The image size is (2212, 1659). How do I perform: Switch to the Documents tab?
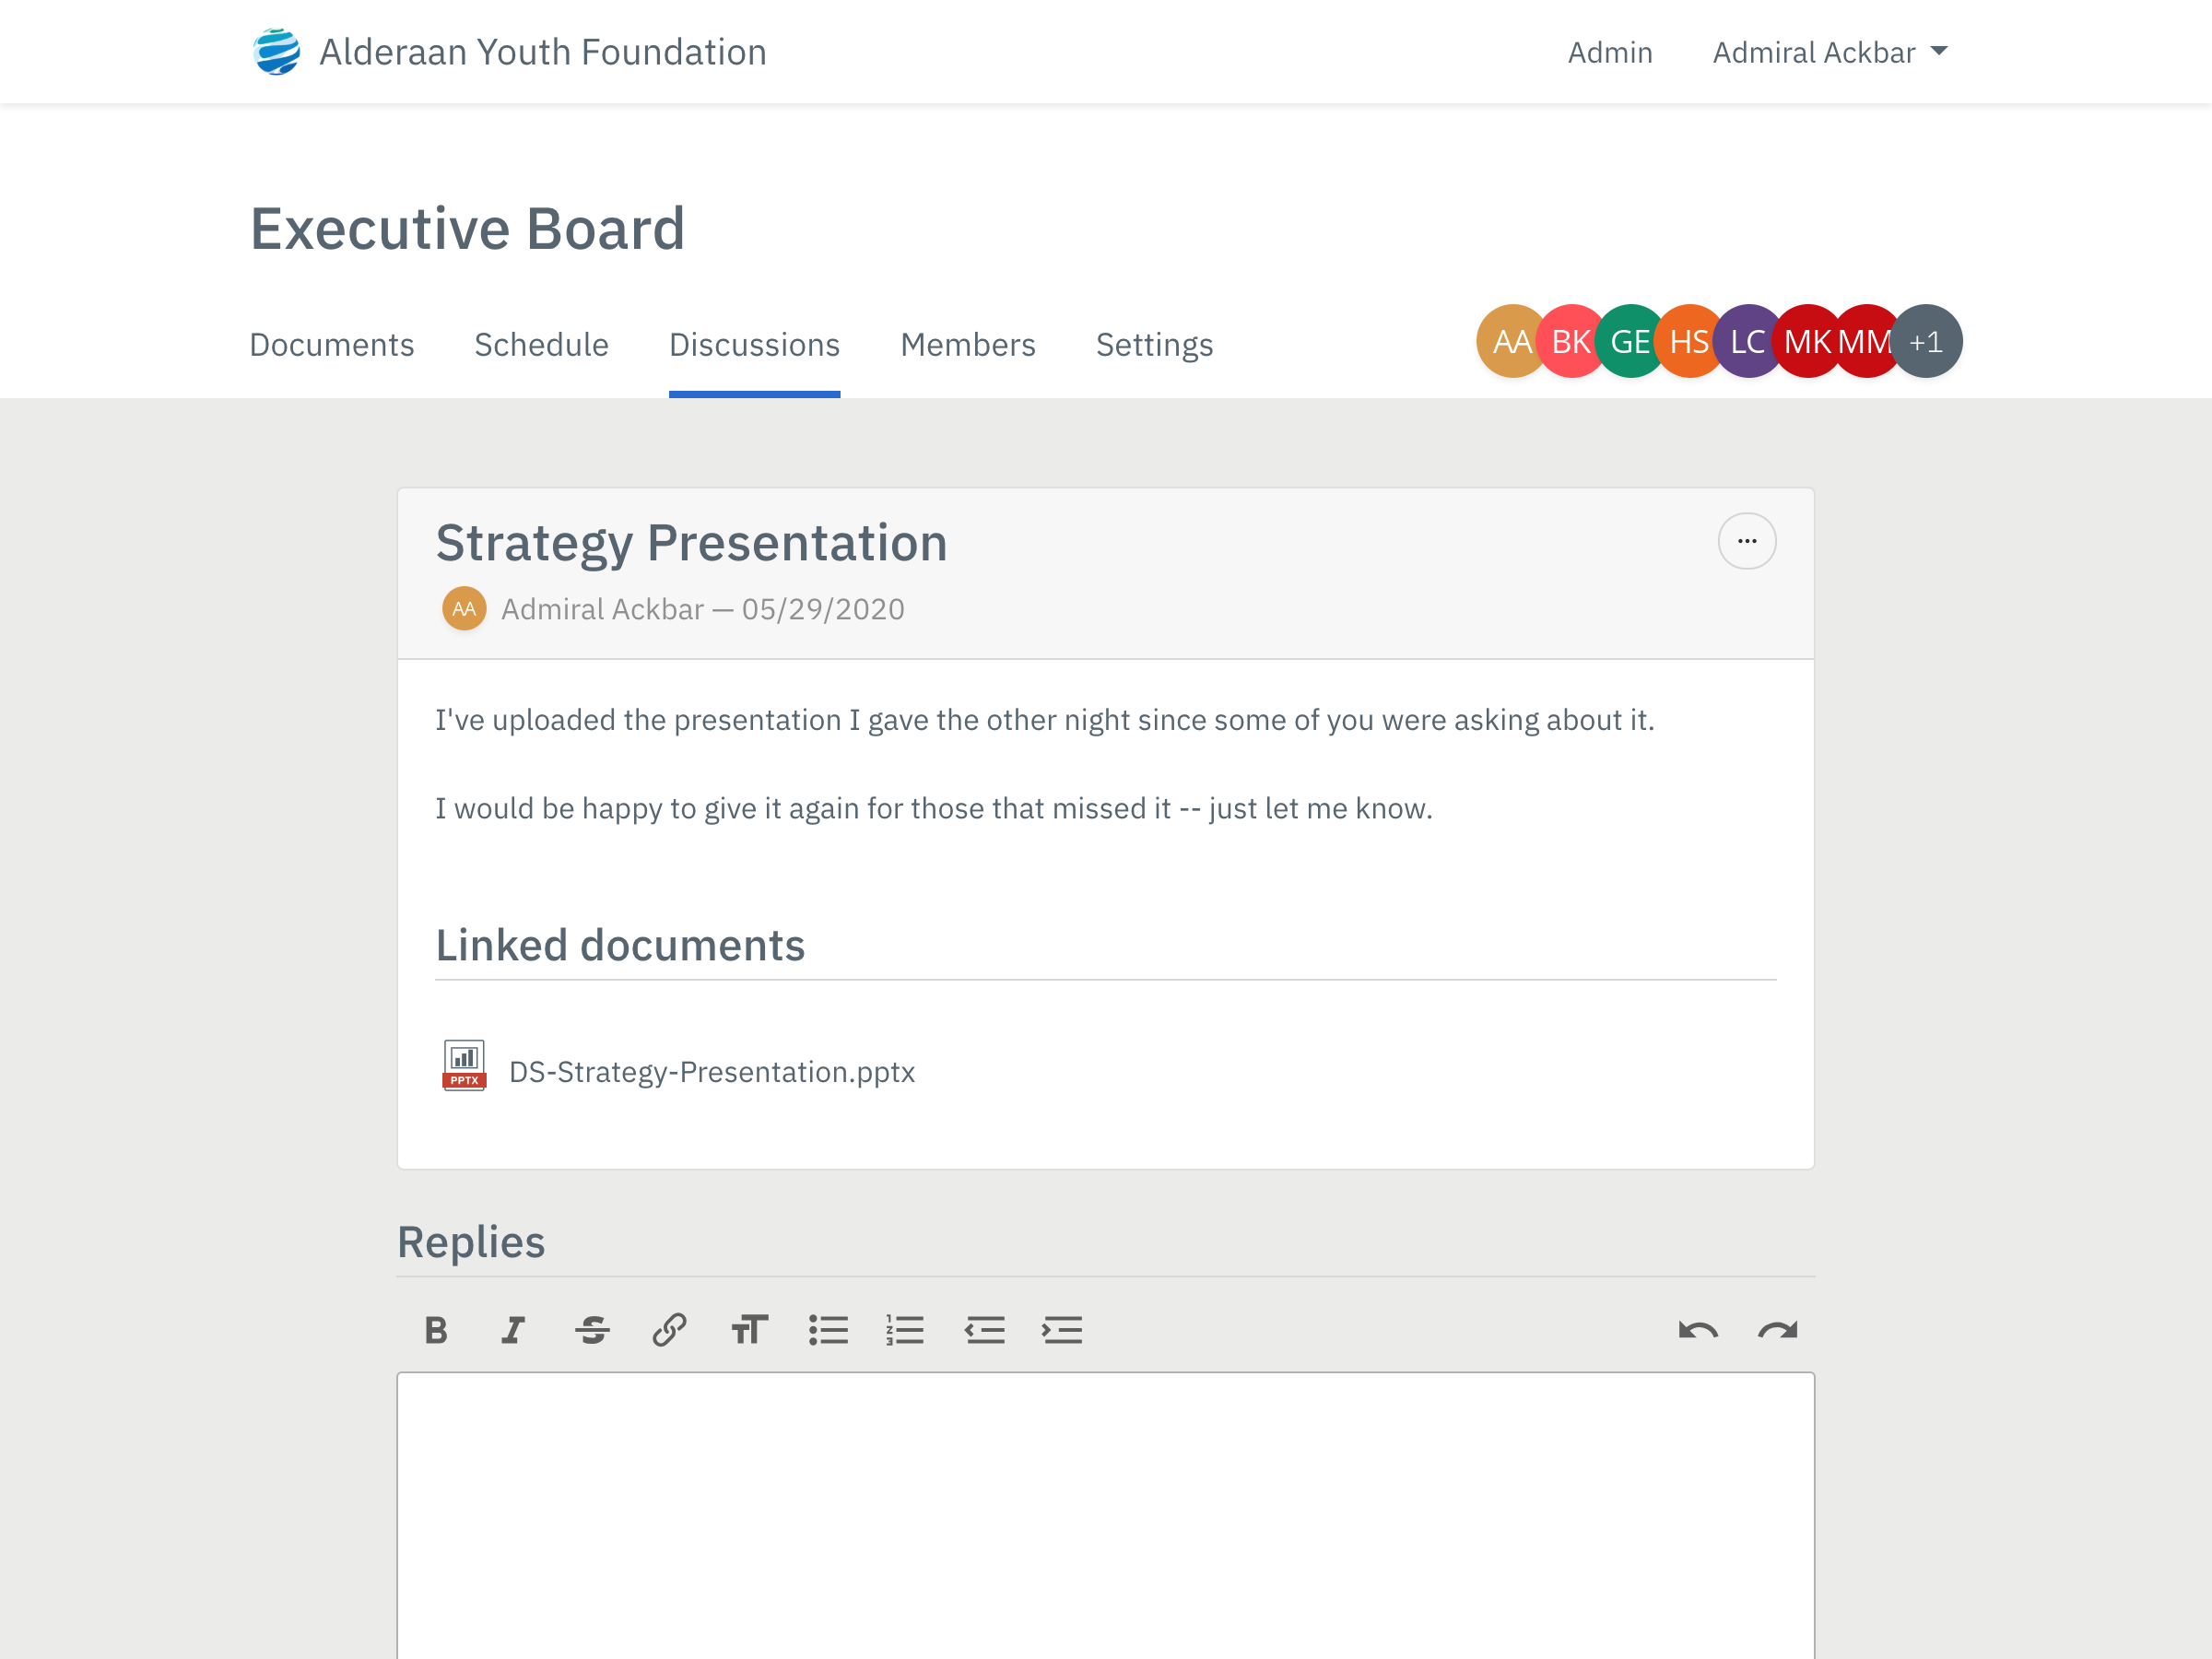click(x=333, y=343)
